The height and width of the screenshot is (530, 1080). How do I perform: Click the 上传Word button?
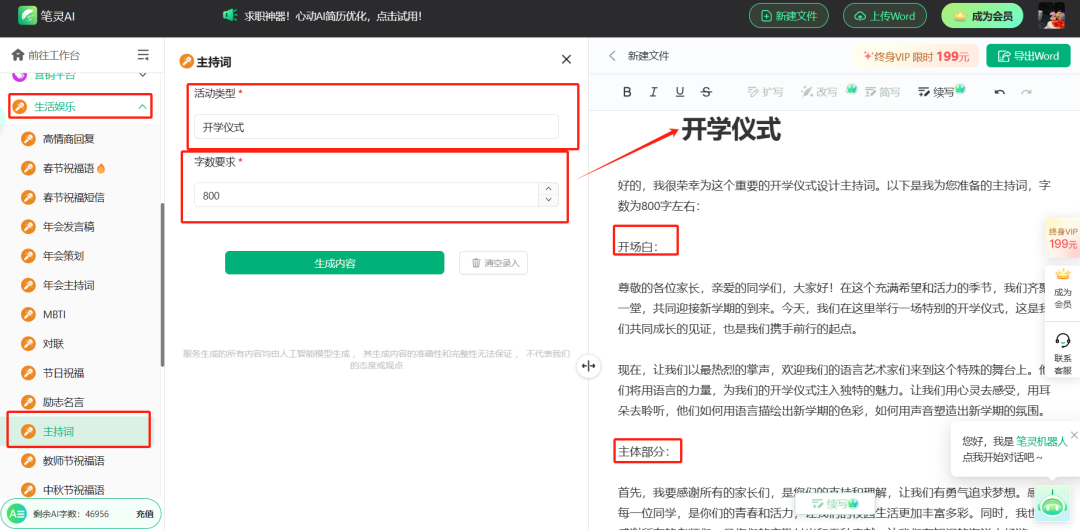pos(883,16)
